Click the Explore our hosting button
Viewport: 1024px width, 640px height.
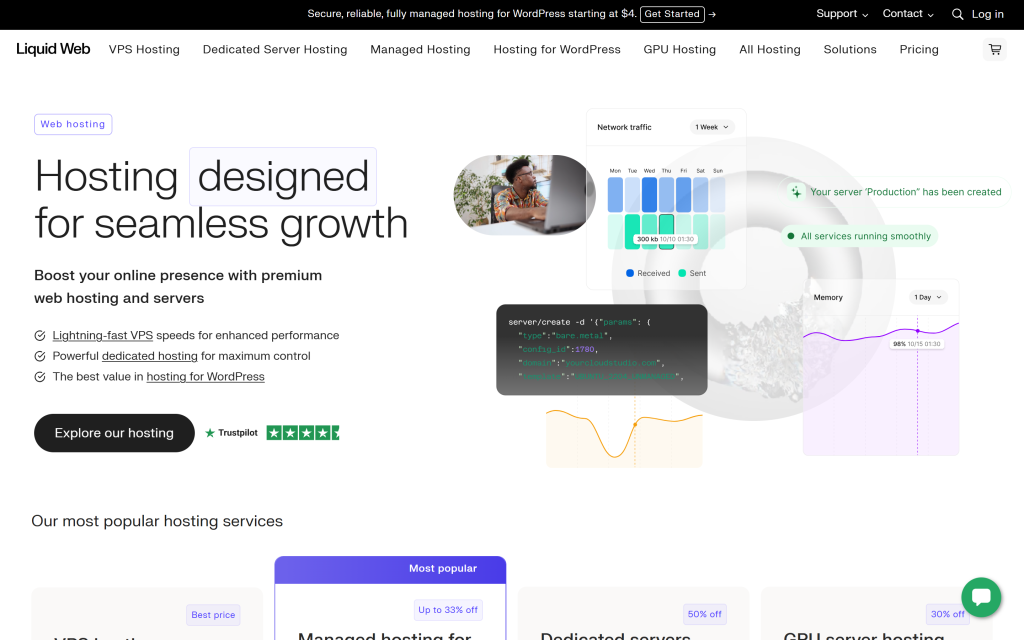click(x=114, y=433)
